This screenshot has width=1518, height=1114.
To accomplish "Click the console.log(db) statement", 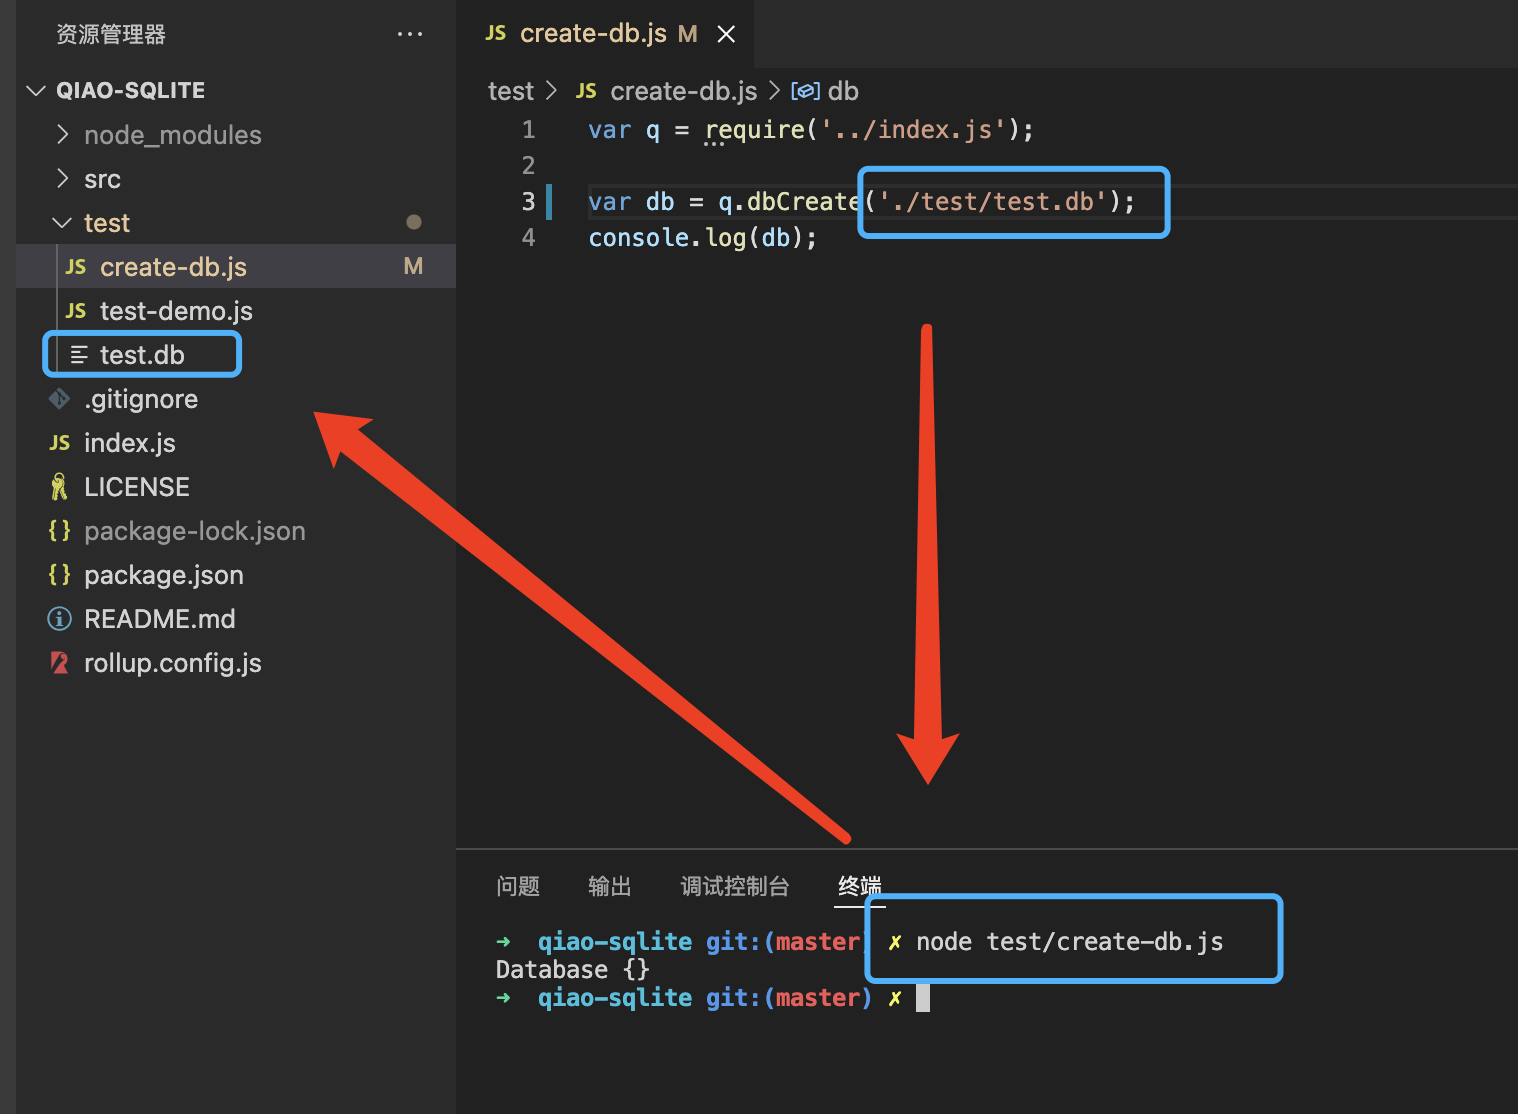I will (703, 238).
